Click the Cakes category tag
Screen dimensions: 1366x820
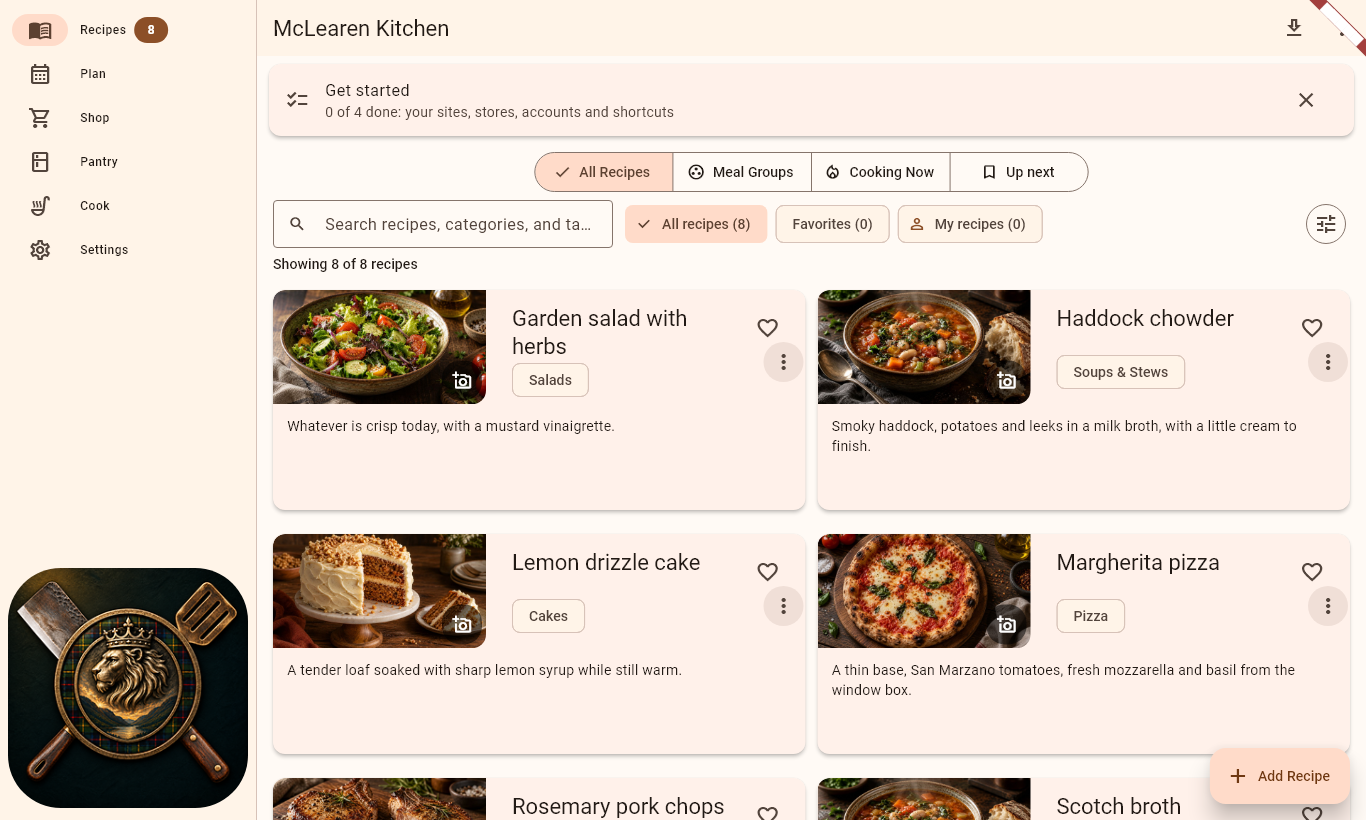coord(548,616)
